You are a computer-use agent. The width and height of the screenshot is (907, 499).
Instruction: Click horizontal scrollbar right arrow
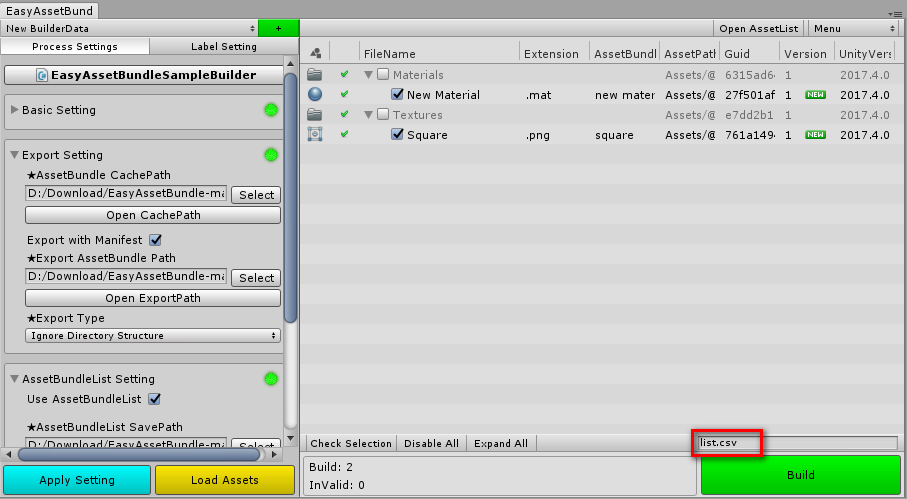[275, 454]
